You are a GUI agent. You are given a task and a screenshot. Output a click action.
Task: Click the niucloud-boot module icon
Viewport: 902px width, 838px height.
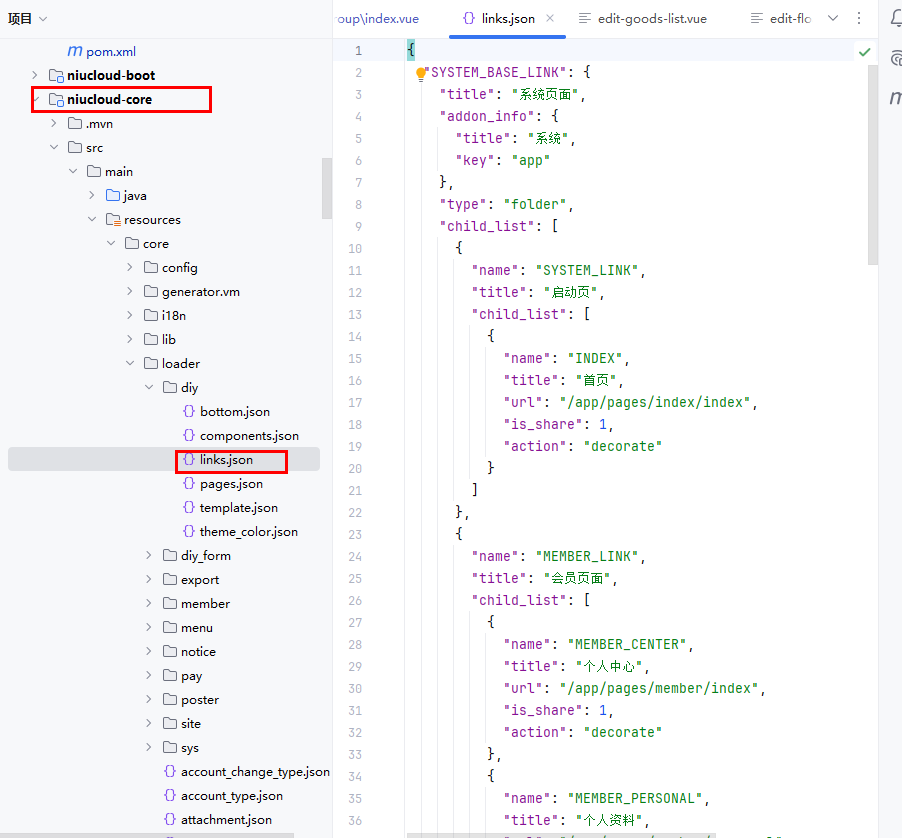pyautogui.click(x=55, y=76)
